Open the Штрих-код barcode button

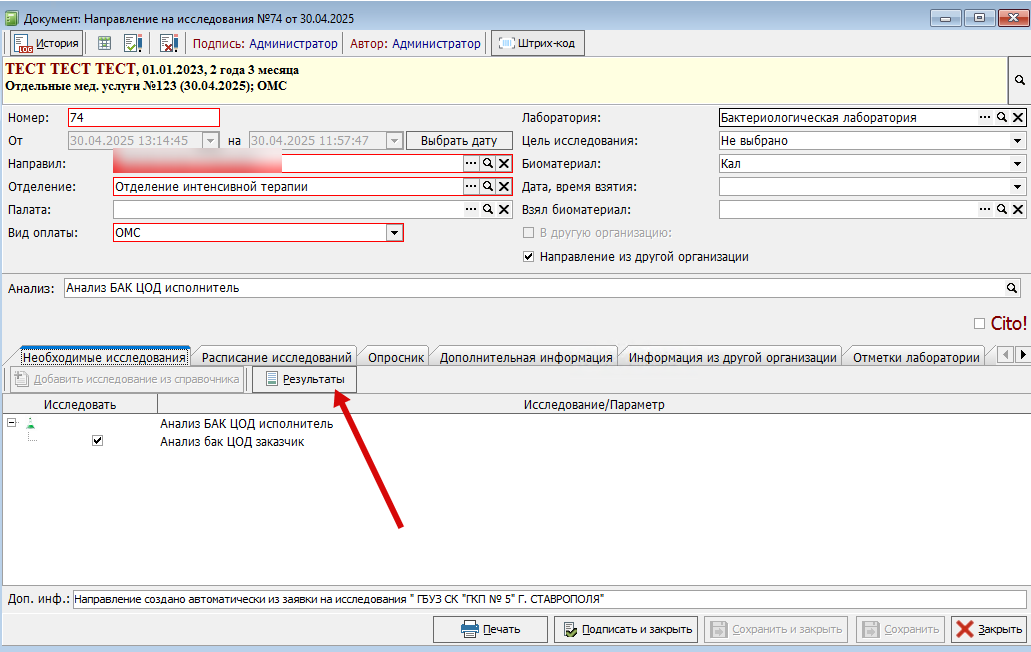coord(537,43)
